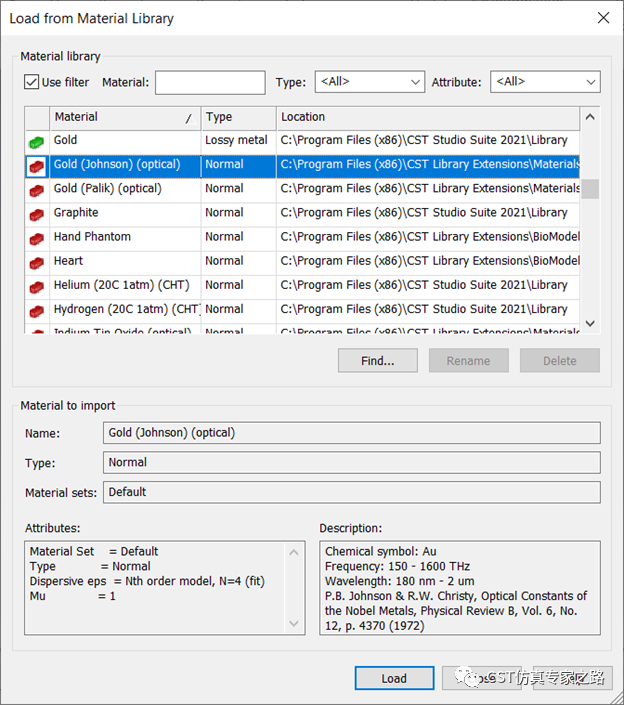Sort by the Material column header

tap(125, 118)
